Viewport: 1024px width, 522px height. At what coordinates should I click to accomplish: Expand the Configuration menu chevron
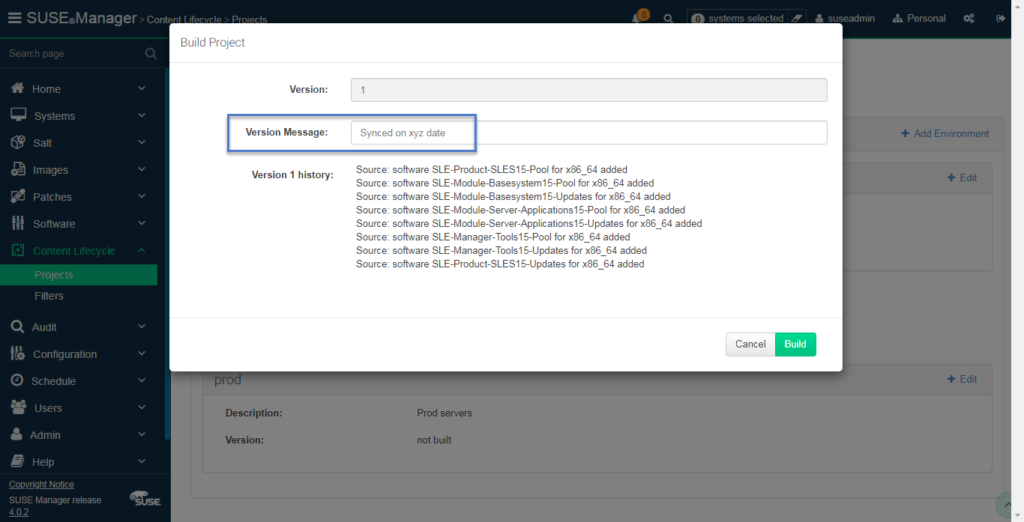[142, 353]
